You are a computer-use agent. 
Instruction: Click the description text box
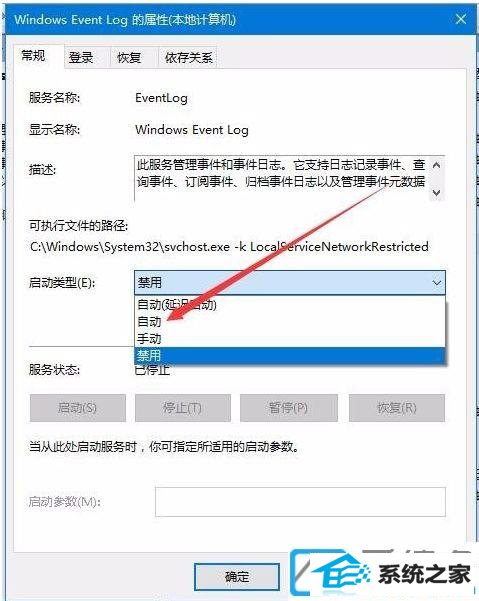(x=289, y=178)
